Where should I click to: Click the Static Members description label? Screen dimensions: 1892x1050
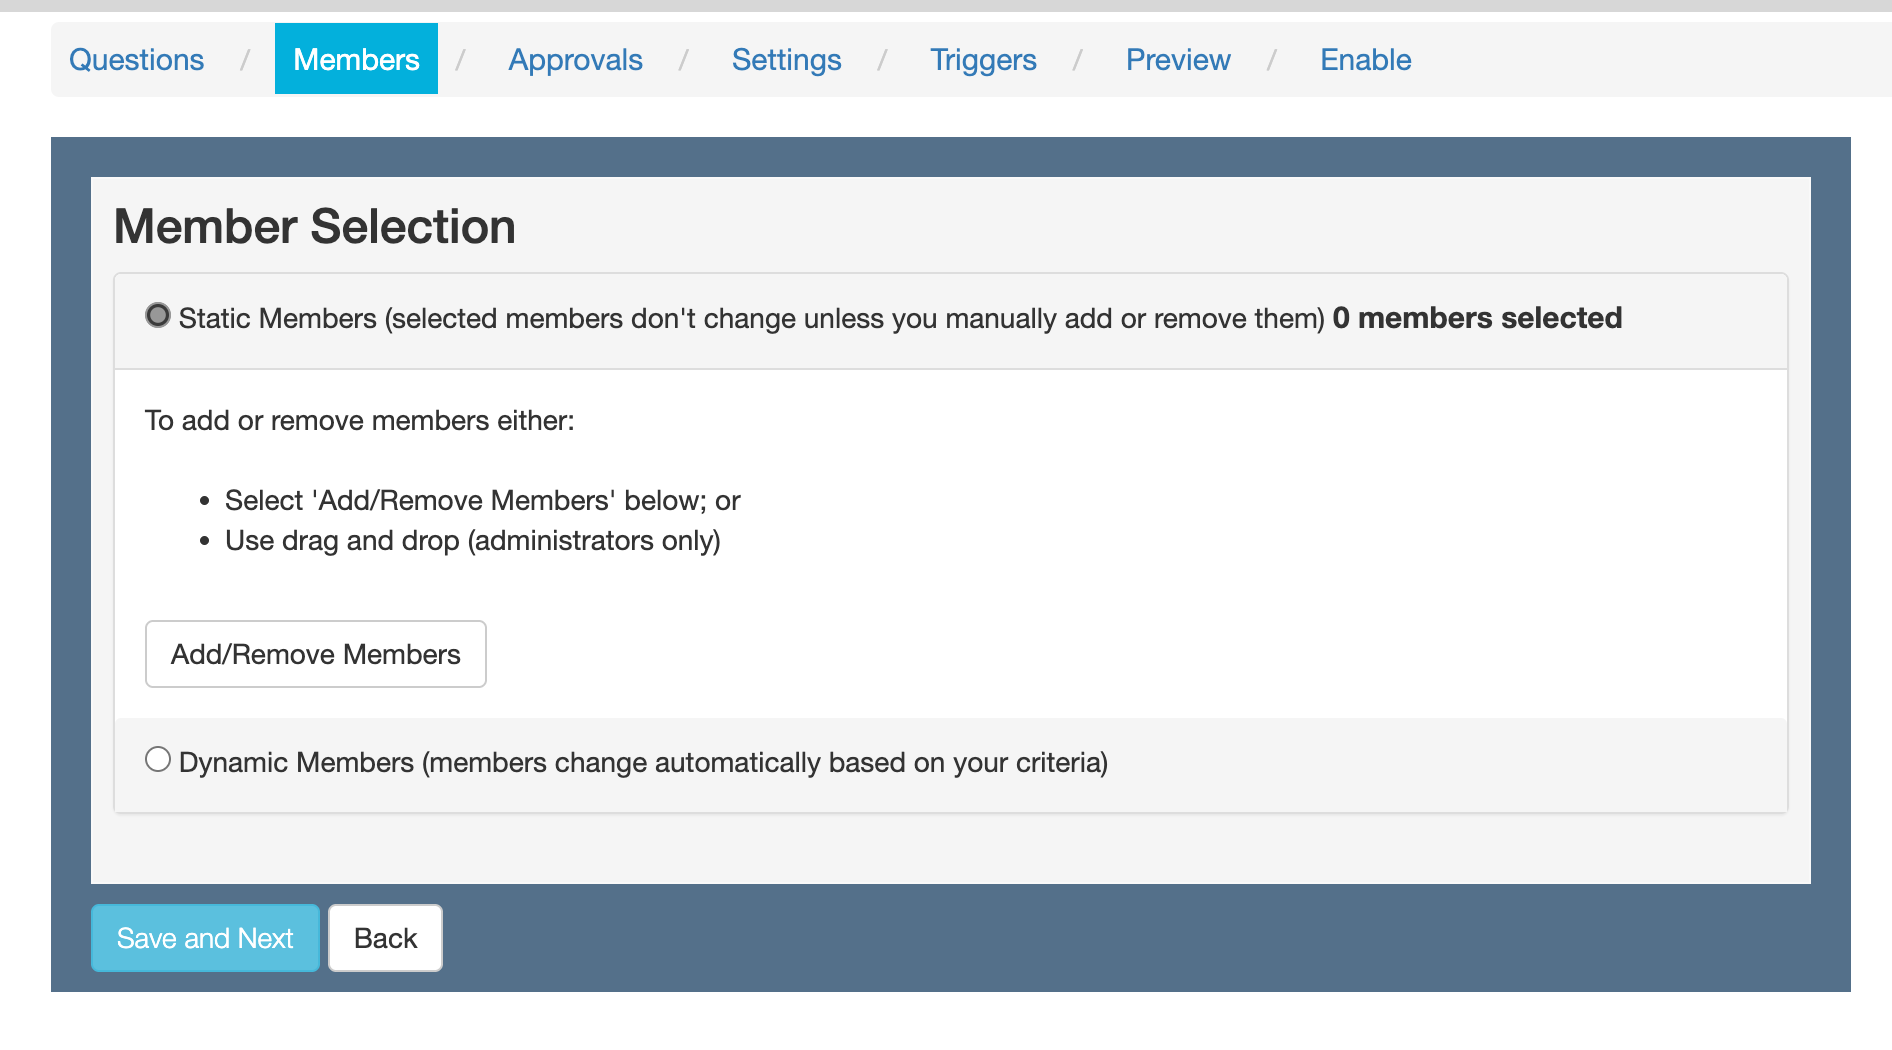(x=750, y=319)
